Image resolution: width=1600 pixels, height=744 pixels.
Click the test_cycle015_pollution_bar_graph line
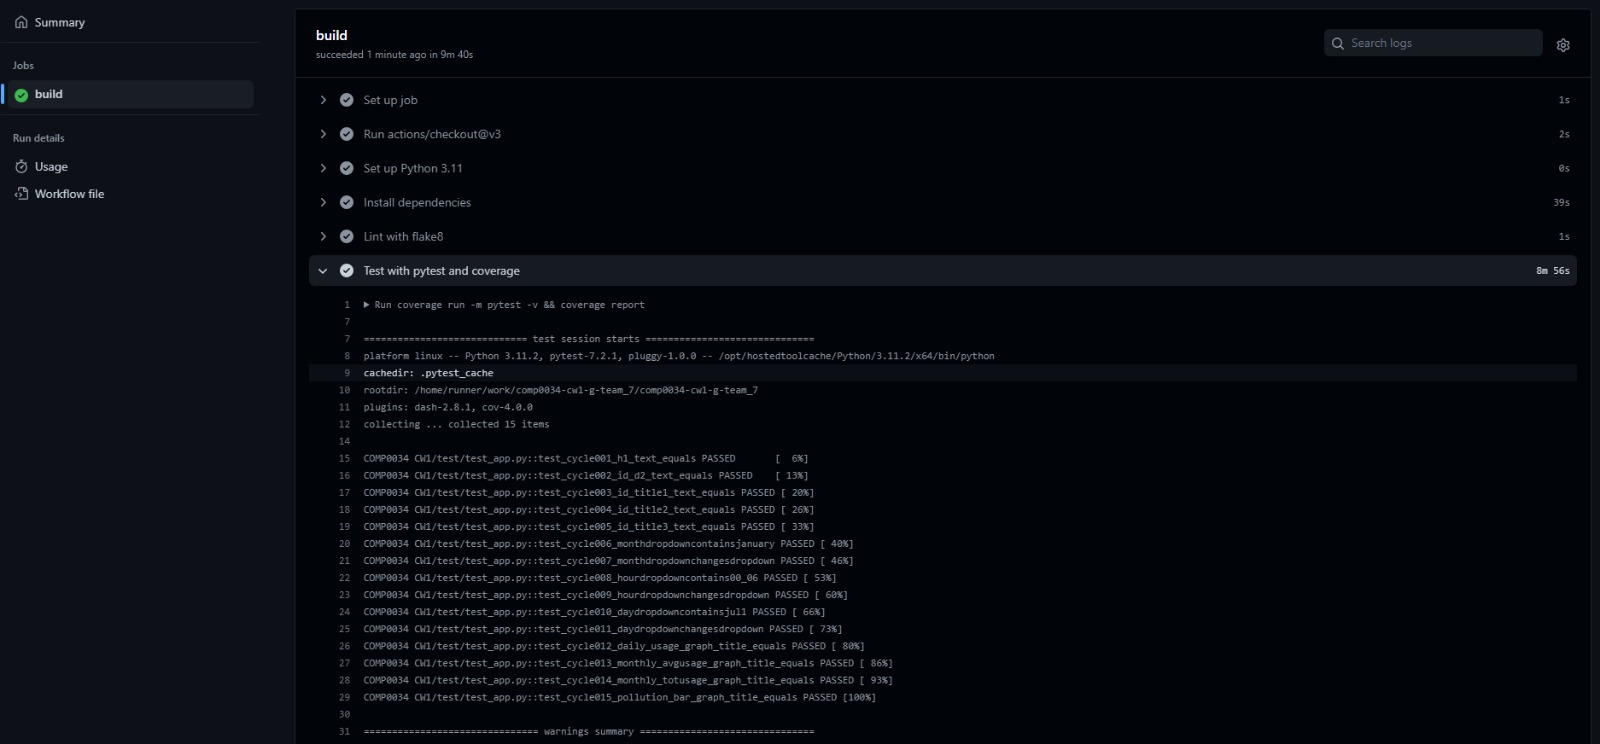click(620, 698)
